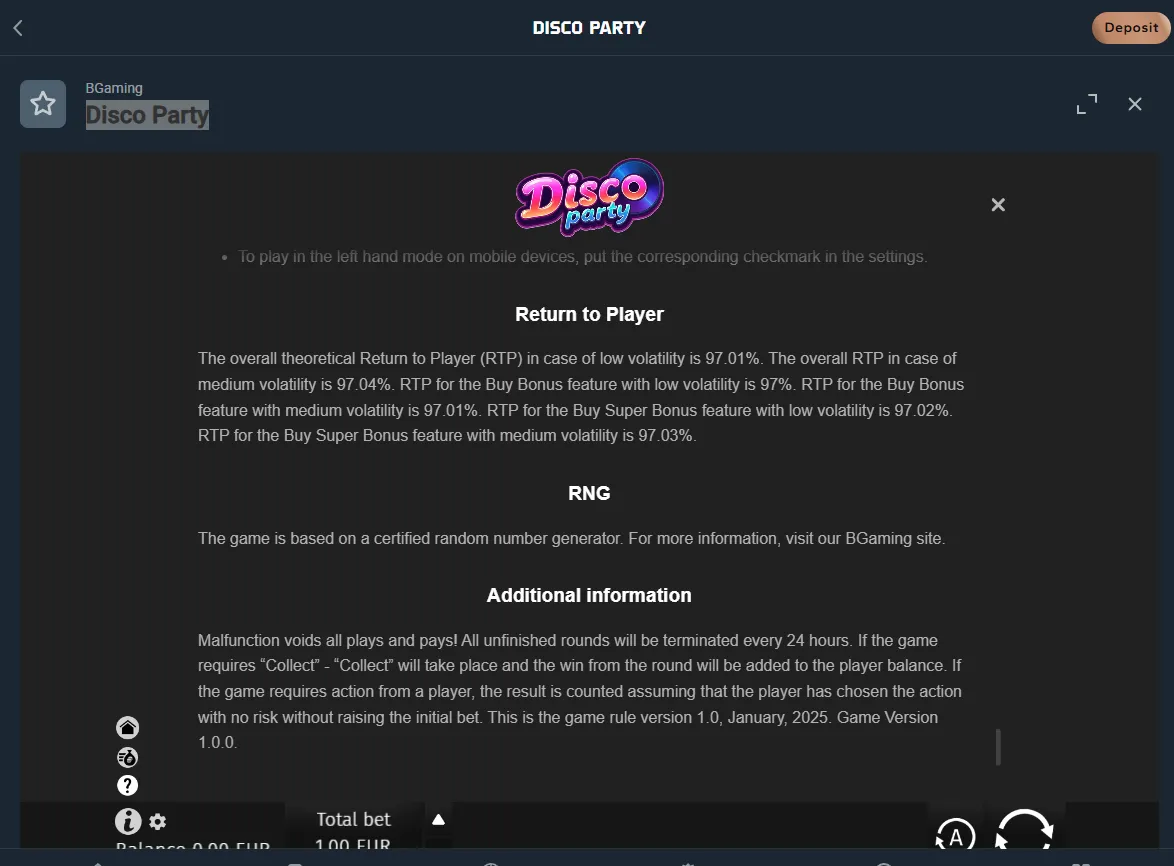Spin the reels with the spin button
The height and width of the screenshot is (866, 1174).
1024,829
